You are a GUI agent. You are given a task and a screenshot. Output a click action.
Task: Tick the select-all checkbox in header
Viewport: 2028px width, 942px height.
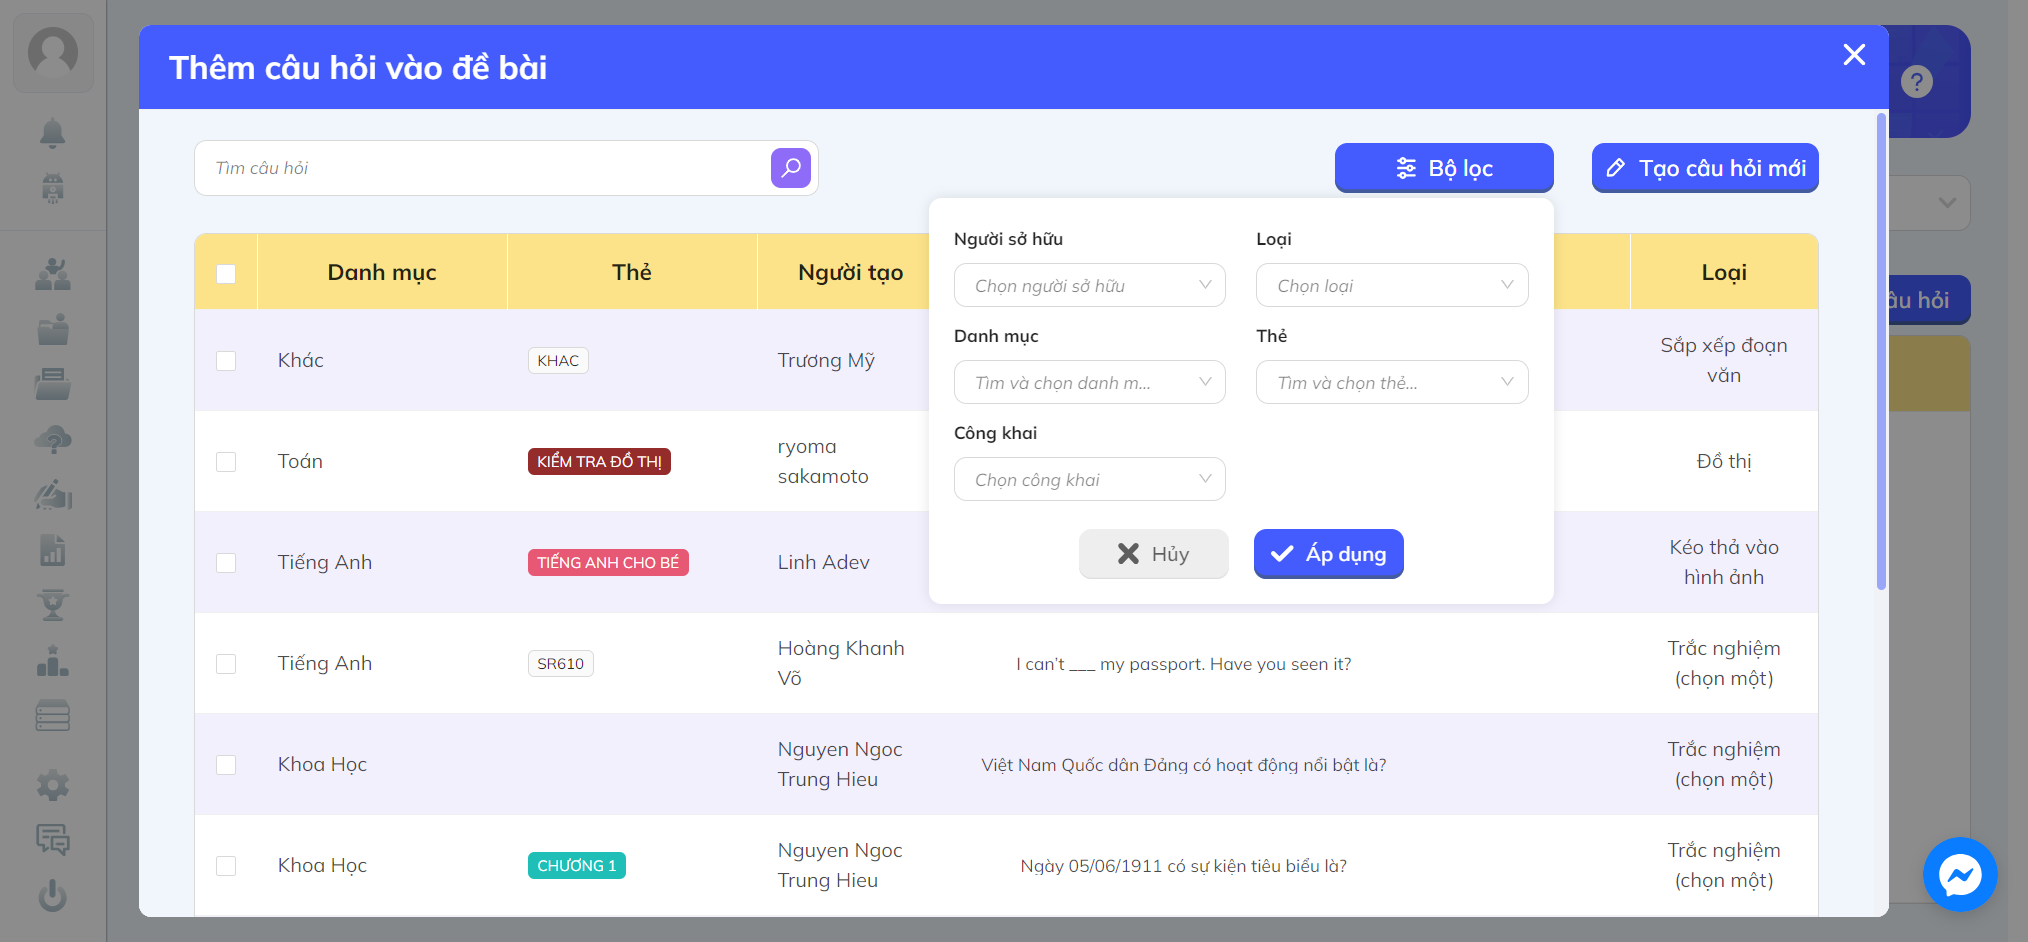[226, 273]
